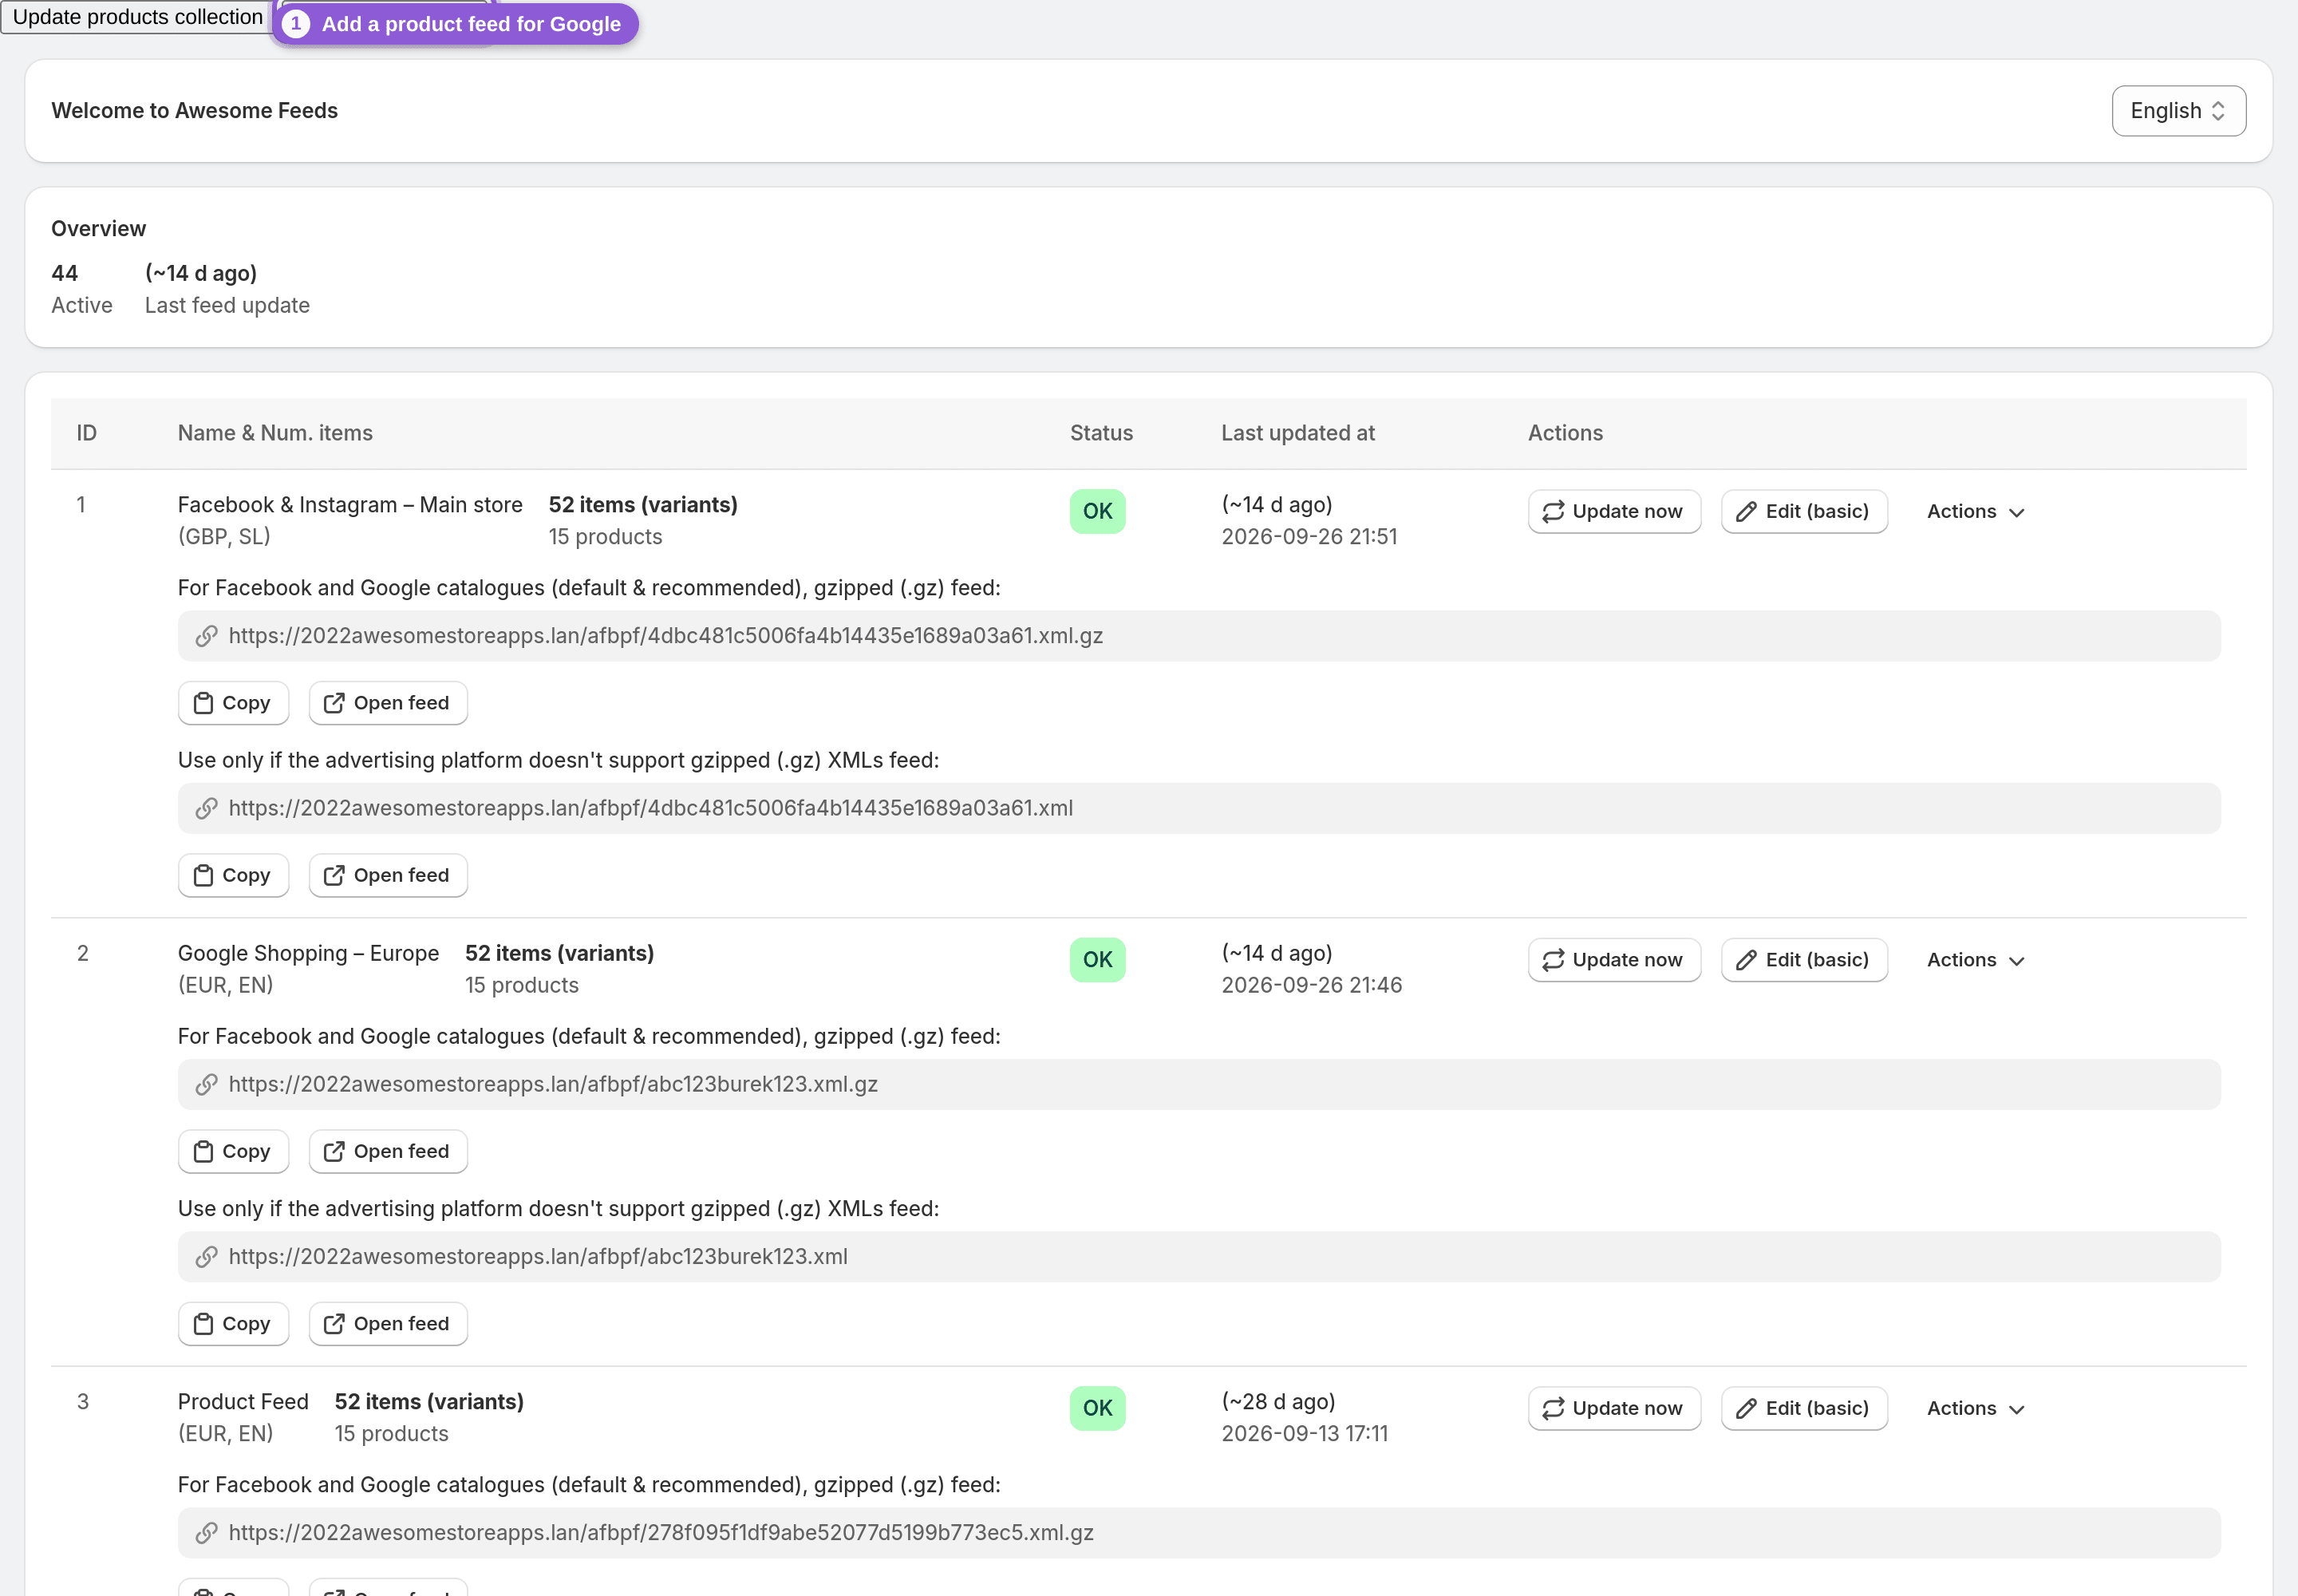Screen dimensions: 2298x1596
Task: Click link icon beside abc123burek123.xml.gz
Action: pyautogui.click(x=207, y=1084)
